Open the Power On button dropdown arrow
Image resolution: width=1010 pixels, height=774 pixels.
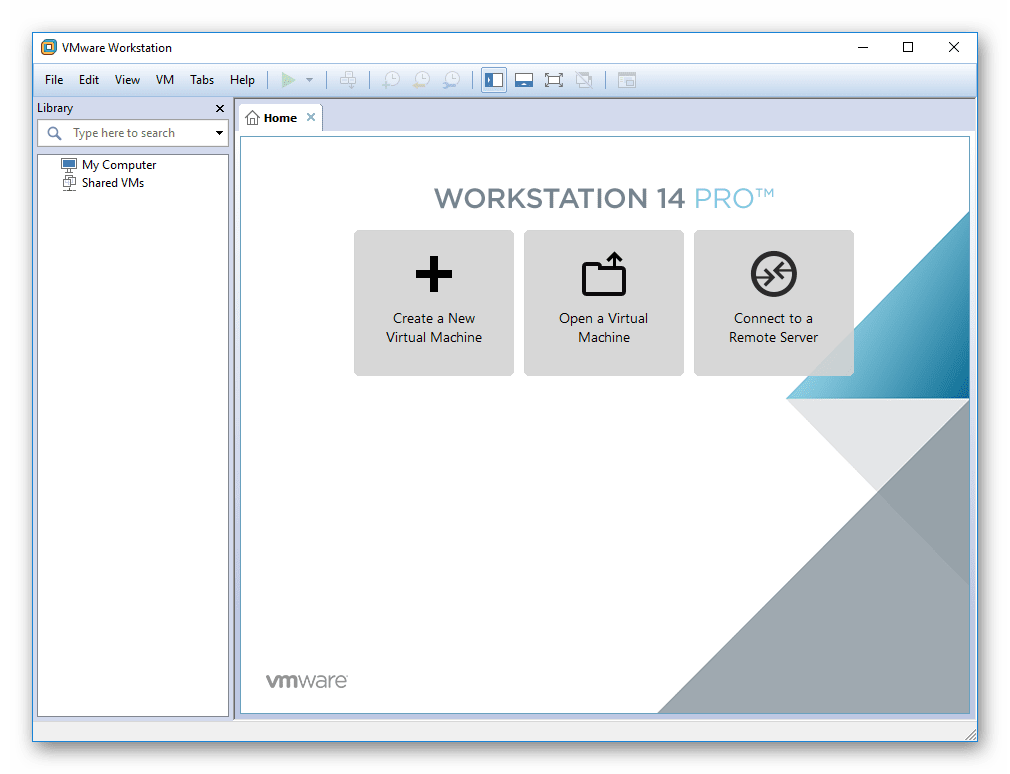click(308, 80)
